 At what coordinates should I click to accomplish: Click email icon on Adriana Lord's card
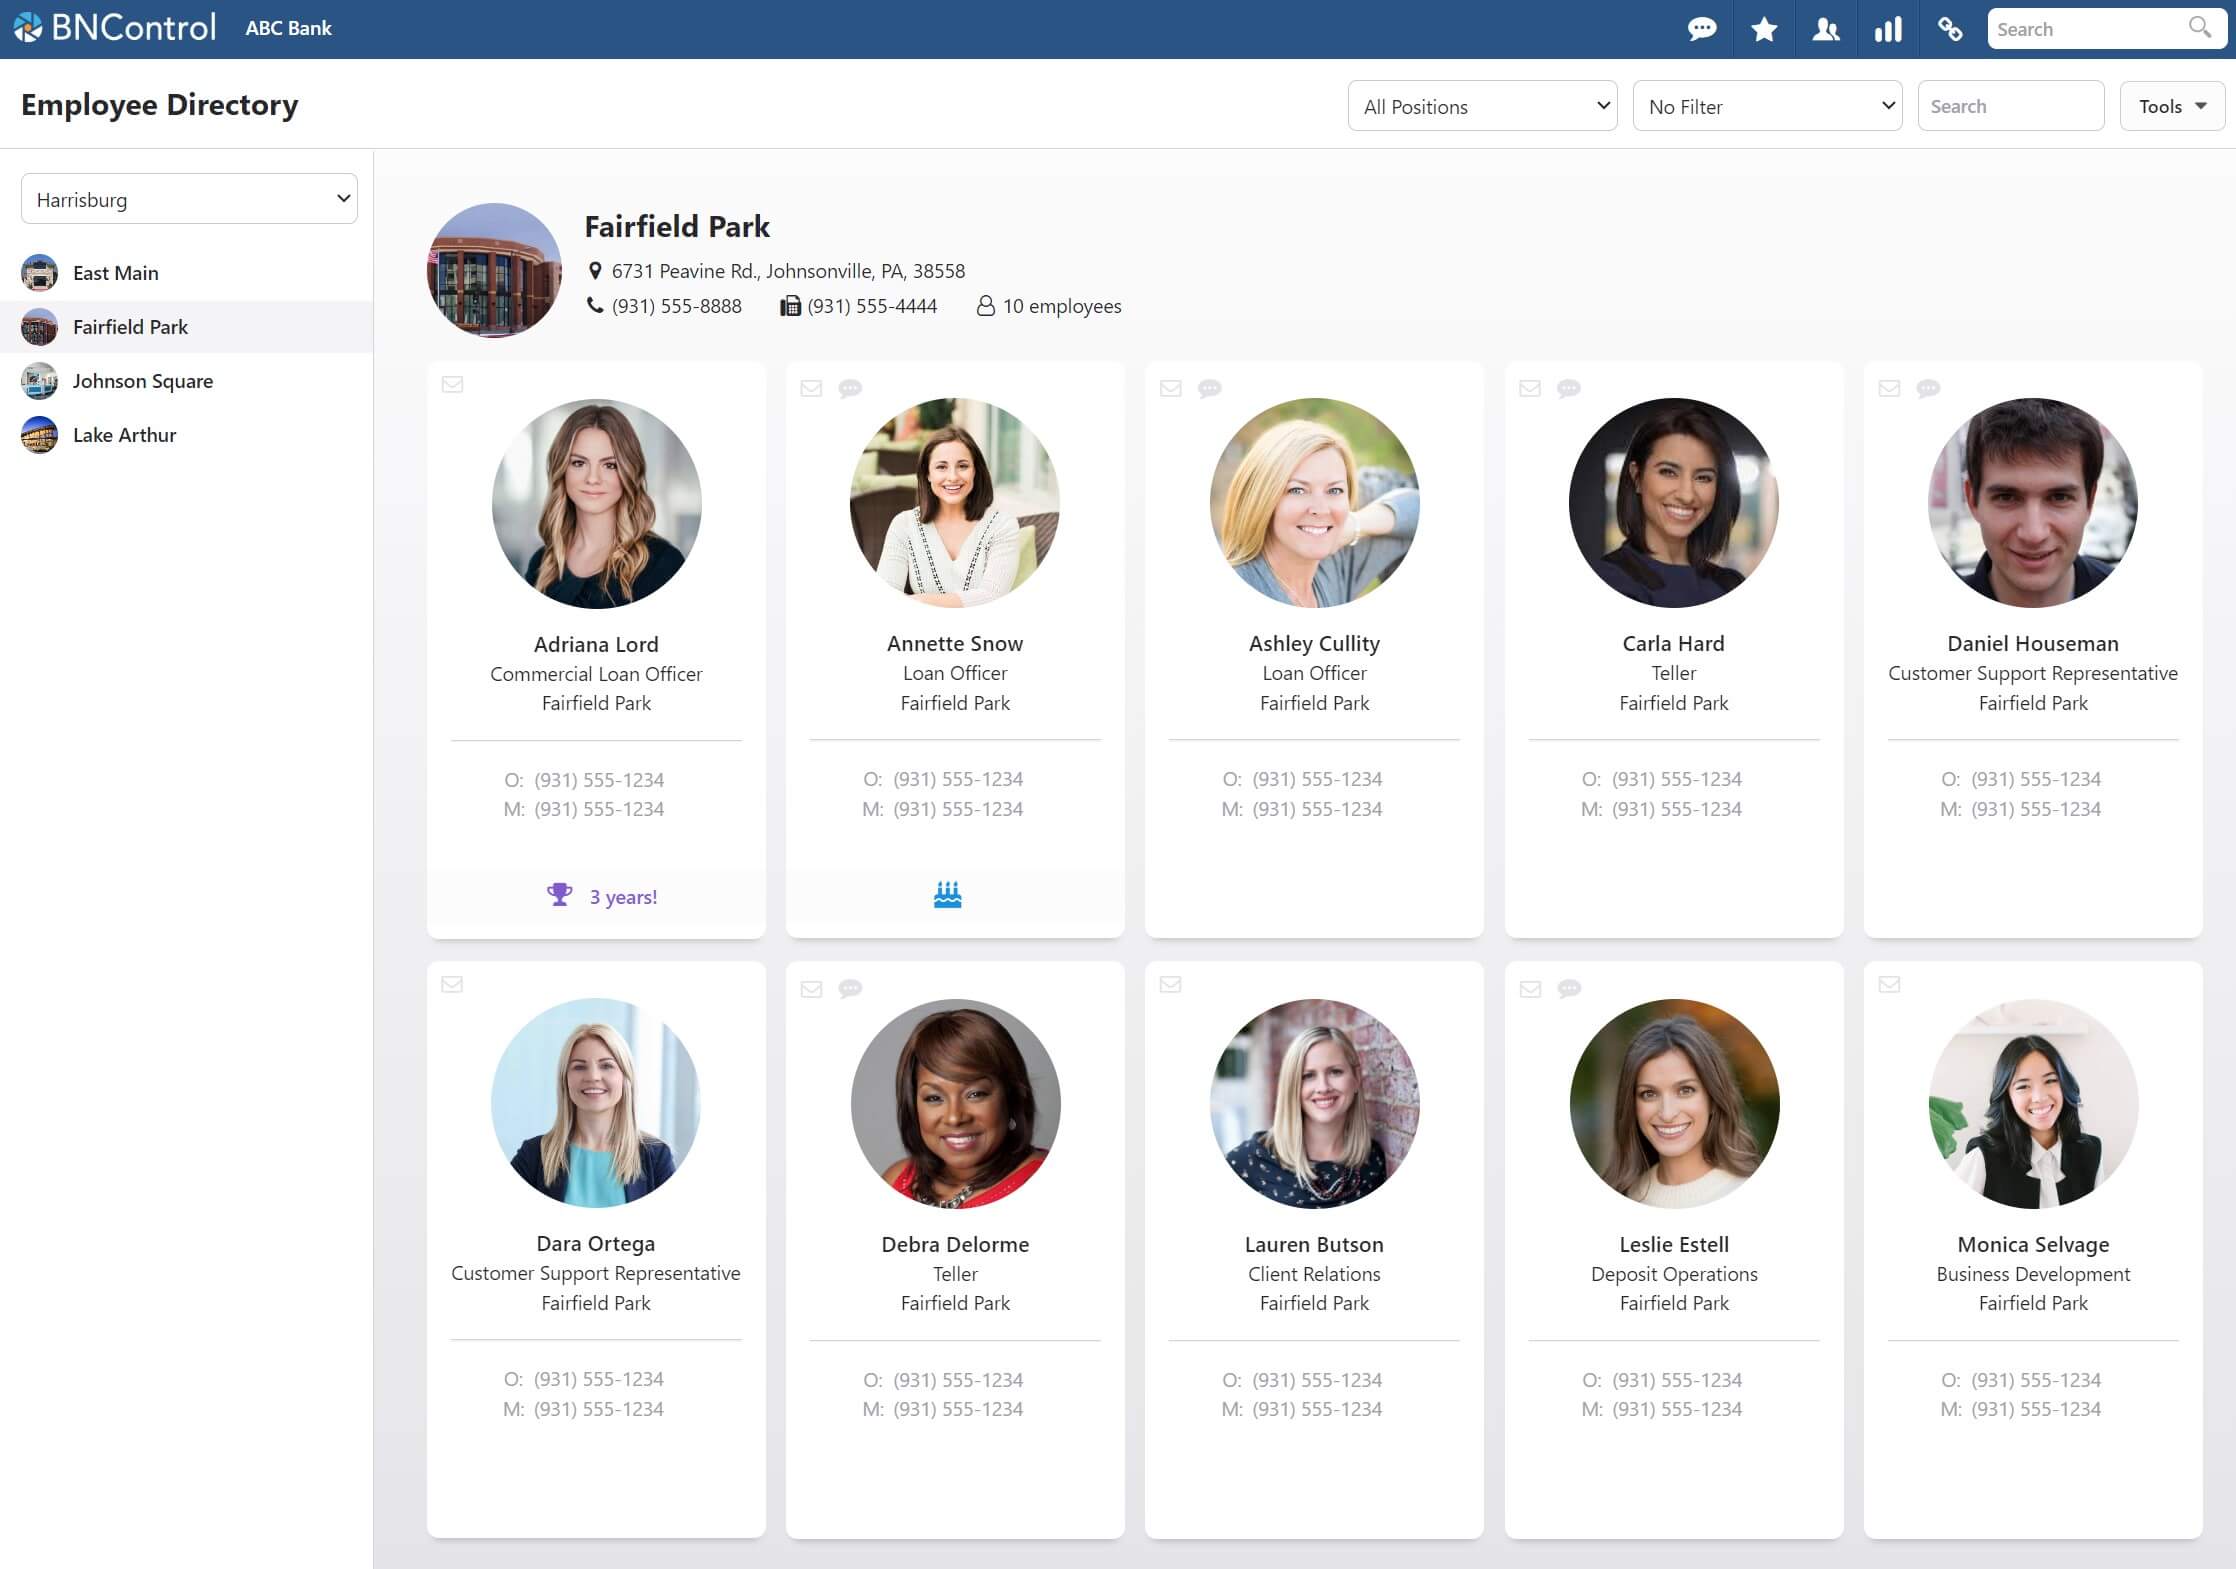[452, 385]
